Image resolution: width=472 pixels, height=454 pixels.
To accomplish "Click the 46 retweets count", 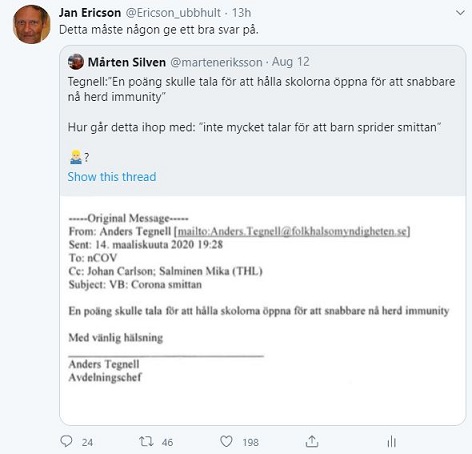I will pyautogui.click(x=167, y=442).
